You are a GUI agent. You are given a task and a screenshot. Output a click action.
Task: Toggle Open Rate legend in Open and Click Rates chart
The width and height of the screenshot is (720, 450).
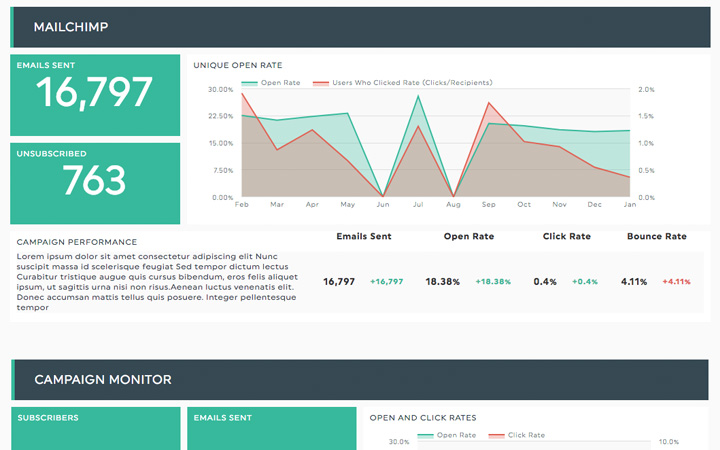tap(447, 435)
